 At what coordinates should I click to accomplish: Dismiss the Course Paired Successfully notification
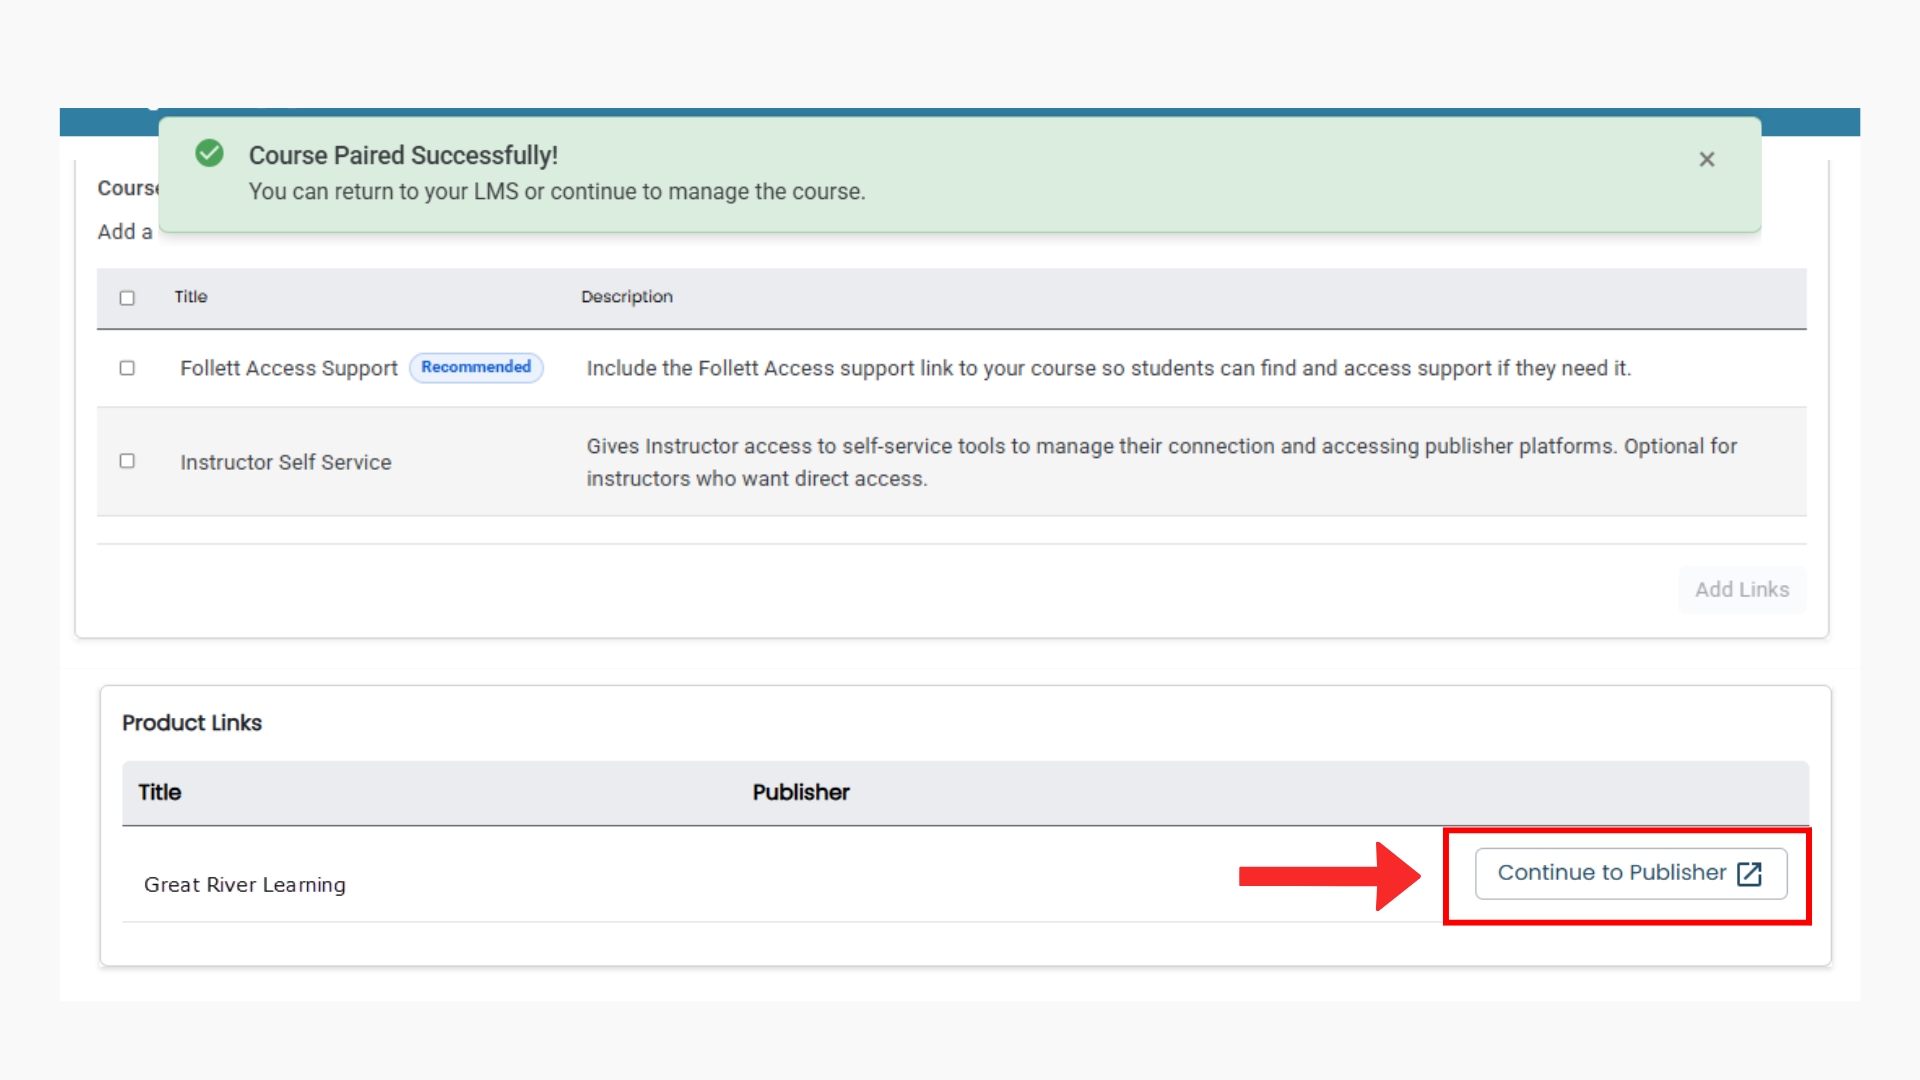click(1706, 159)
